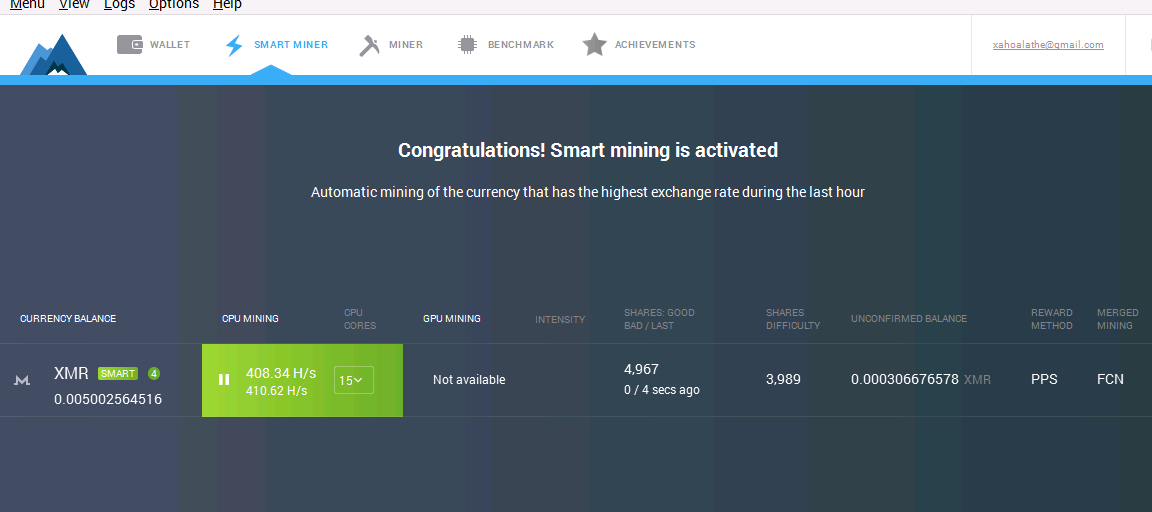Open the Options menu
The image size is (1152, 512).
(x=174, y=5)
